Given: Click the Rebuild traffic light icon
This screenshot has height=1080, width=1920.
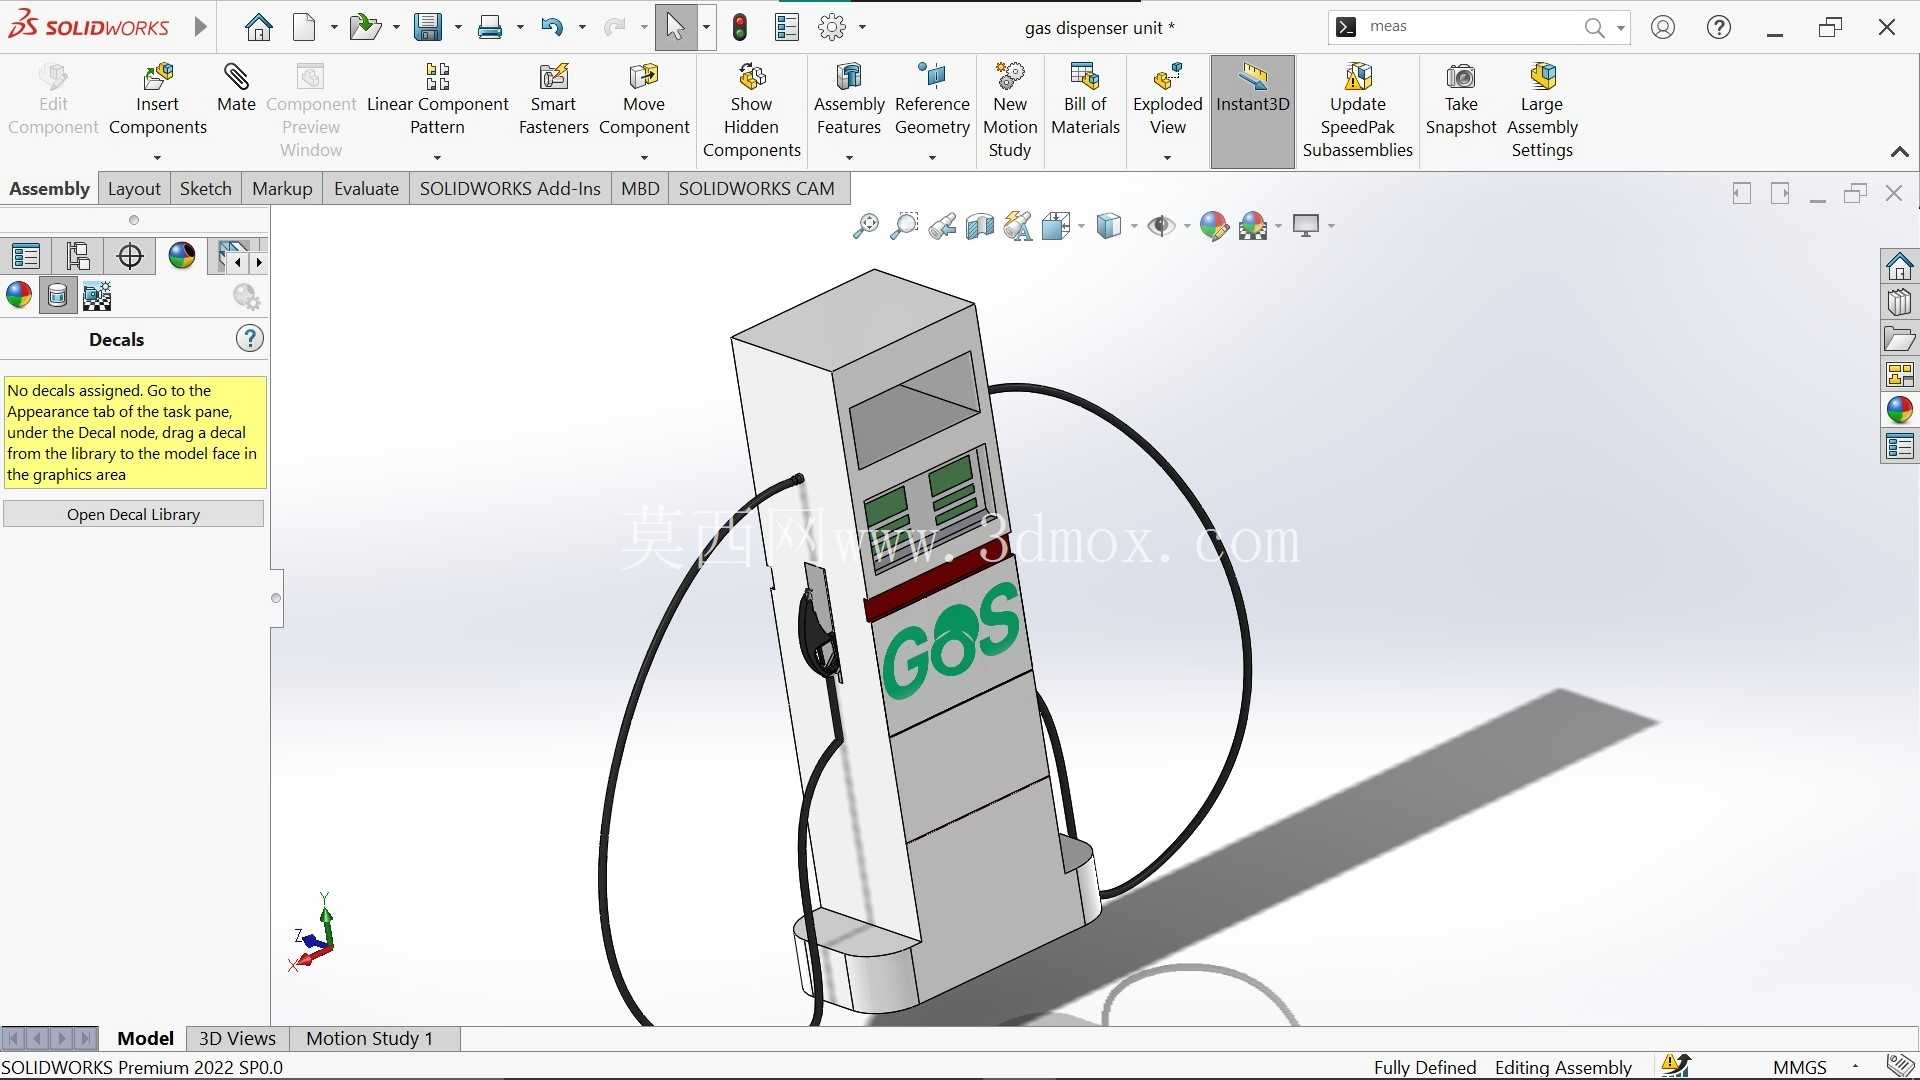Looking at the screenshot, I should [x=740, y=27].
